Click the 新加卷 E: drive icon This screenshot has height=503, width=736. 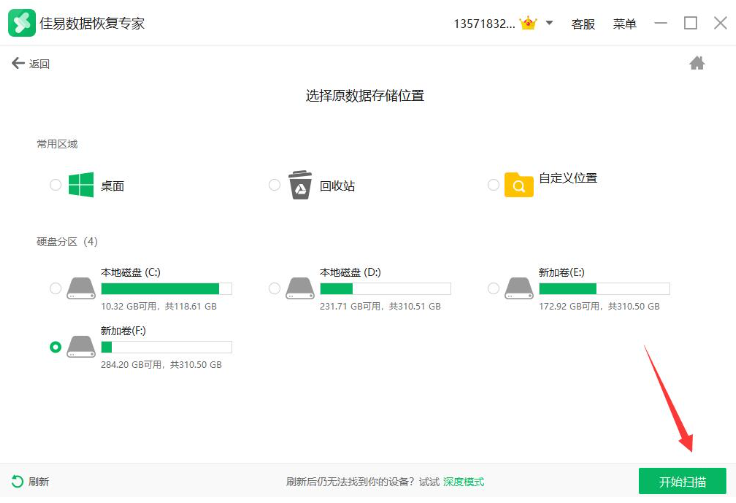coord(519,288)
